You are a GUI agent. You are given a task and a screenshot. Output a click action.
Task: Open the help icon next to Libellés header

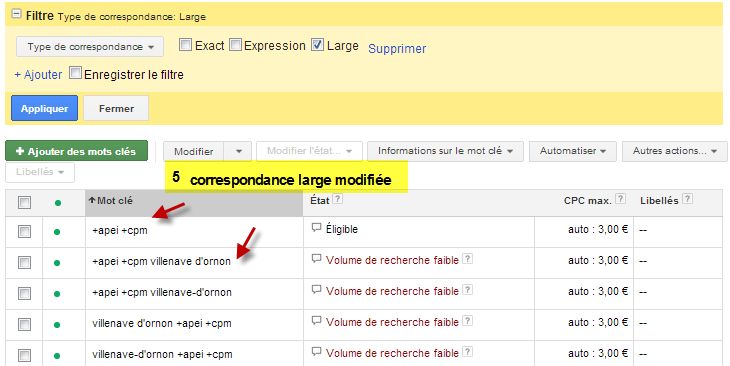(687, 199)
